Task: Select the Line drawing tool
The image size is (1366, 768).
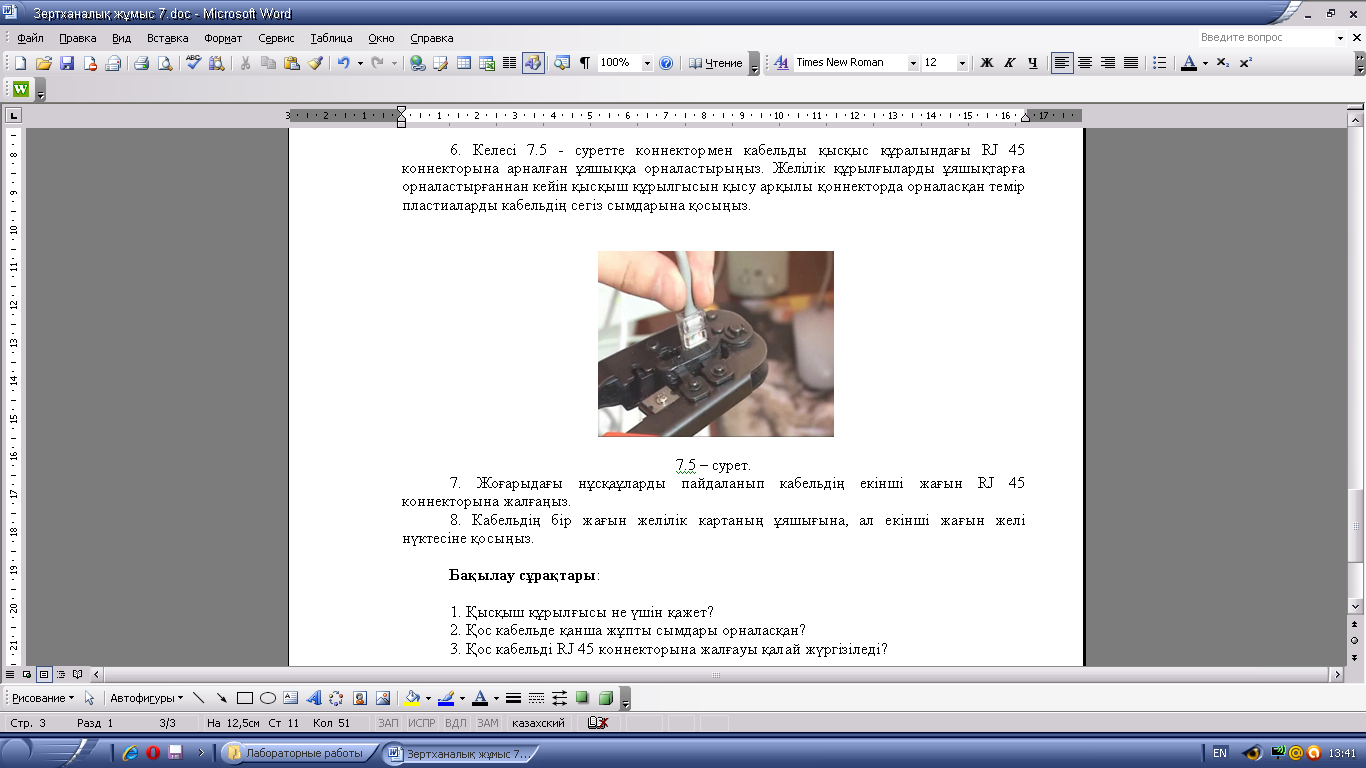Action: tap(198, 698)
